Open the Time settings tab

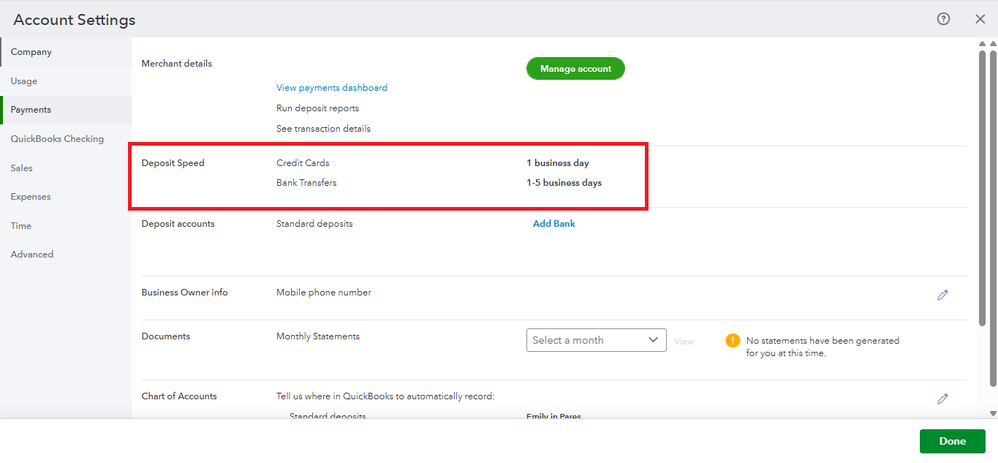[x=66, y=225]
